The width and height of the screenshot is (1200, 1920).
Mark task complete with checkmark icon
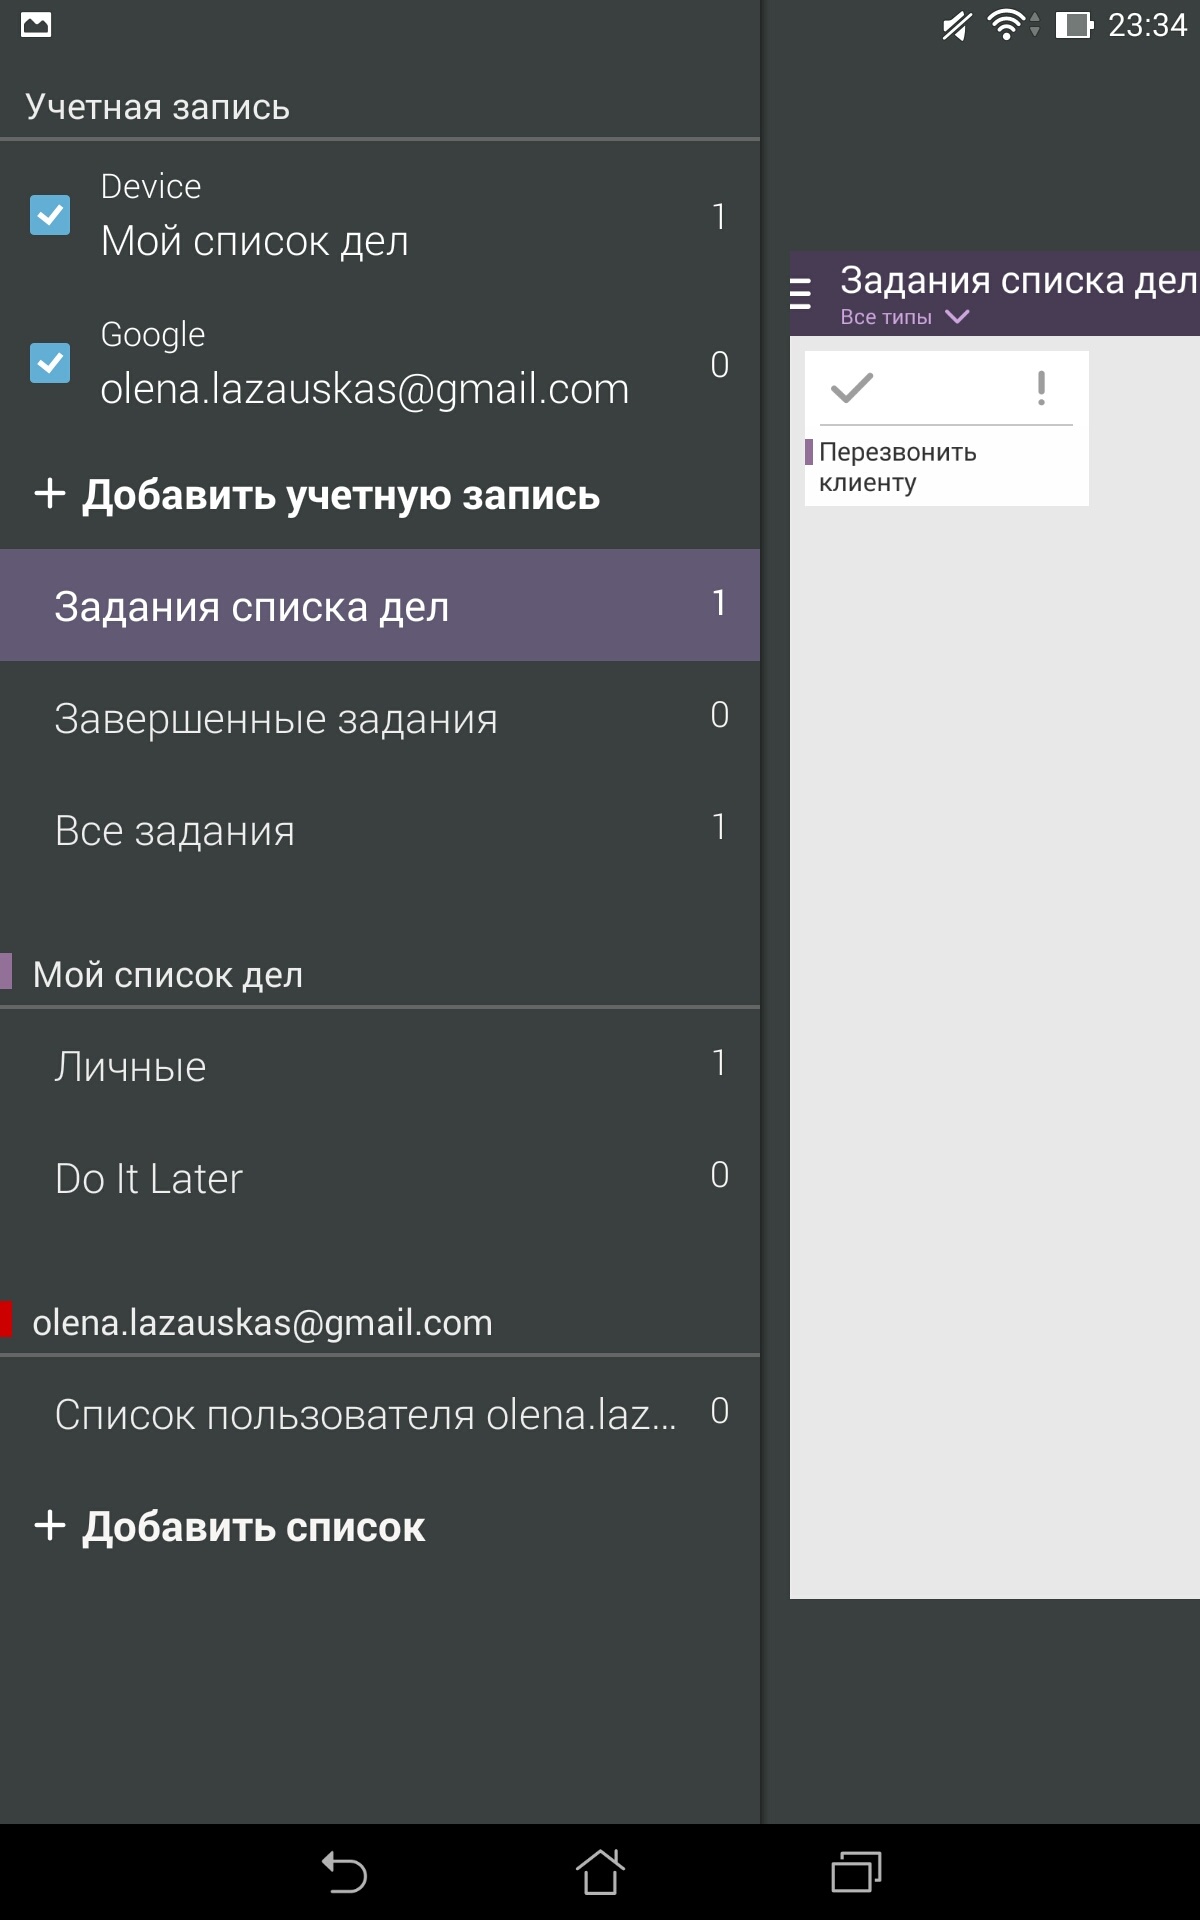pyautogui.click(x=852, y=388)
